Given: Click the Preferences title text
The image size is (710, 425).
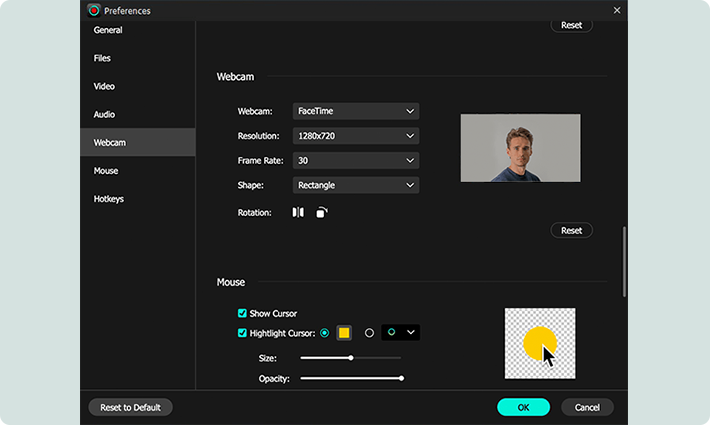Looking at the screenshot, I should 127,11.
